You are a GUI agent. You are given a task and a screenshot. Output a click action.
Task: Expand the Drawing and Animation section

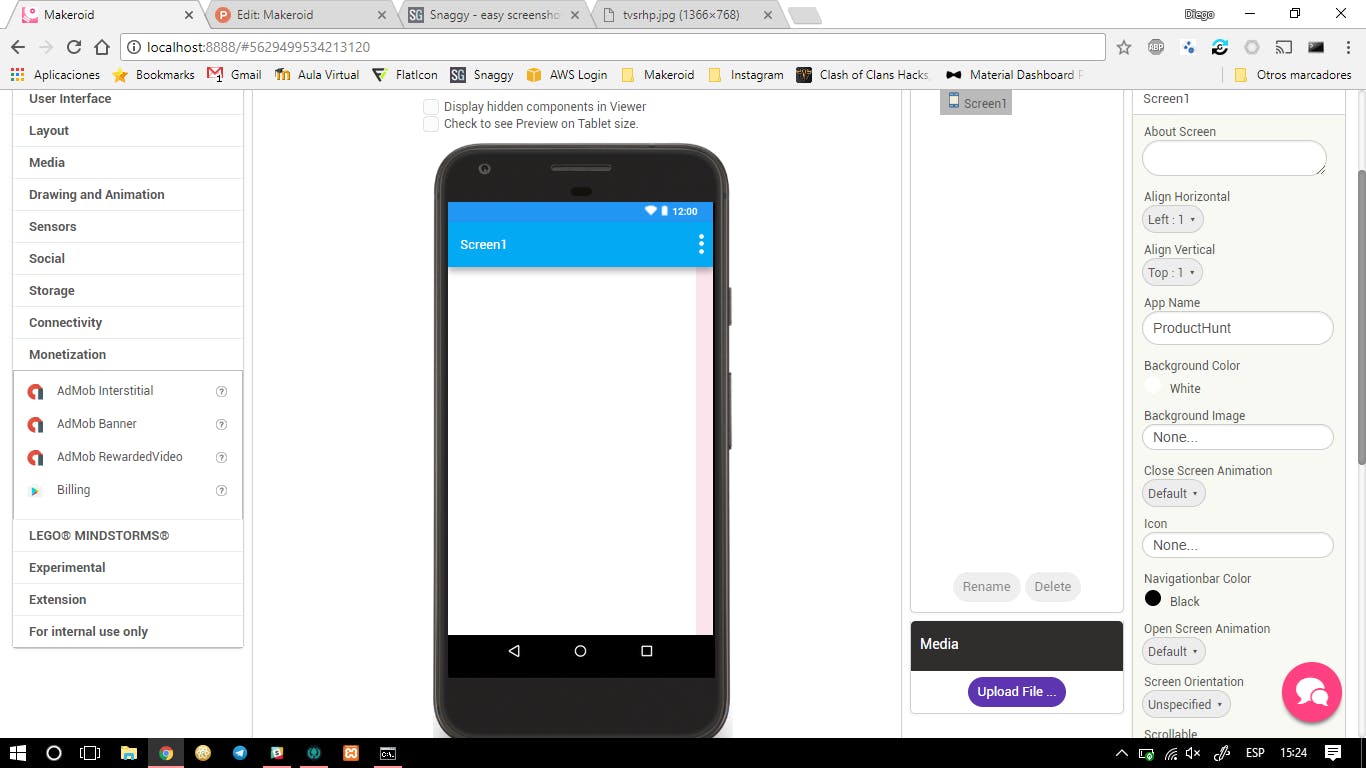tap(128, 195)
